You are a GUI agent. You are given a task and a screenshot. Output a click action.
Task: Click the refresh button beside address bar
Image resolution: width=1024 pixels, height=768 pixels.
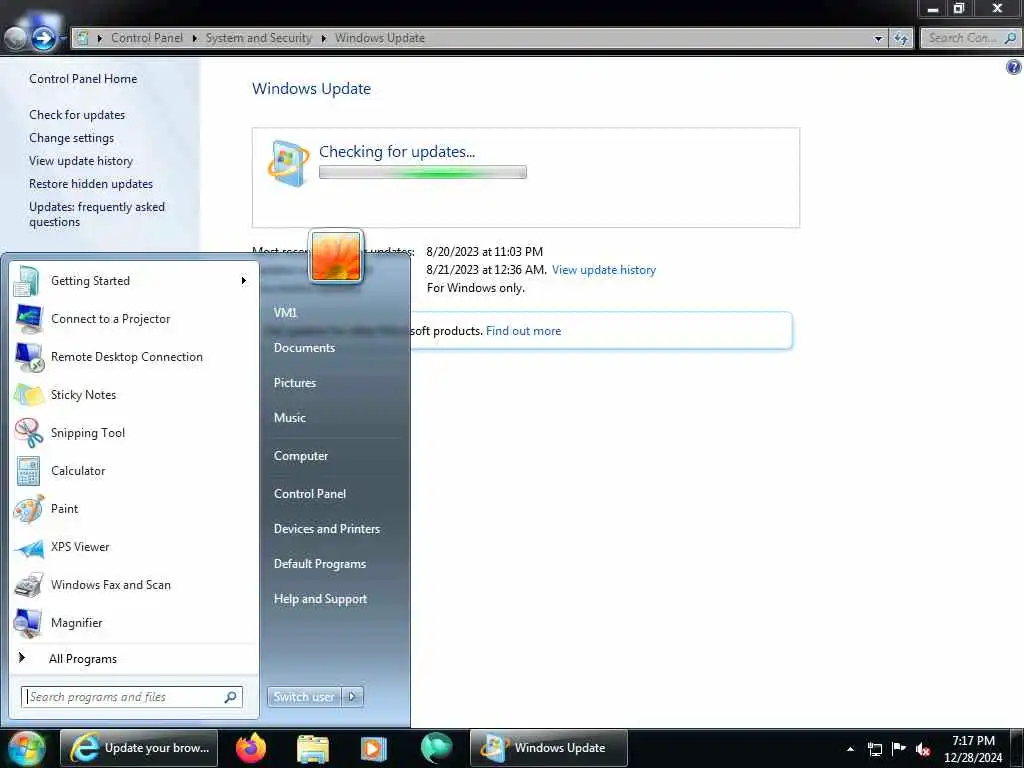point(901,38)
